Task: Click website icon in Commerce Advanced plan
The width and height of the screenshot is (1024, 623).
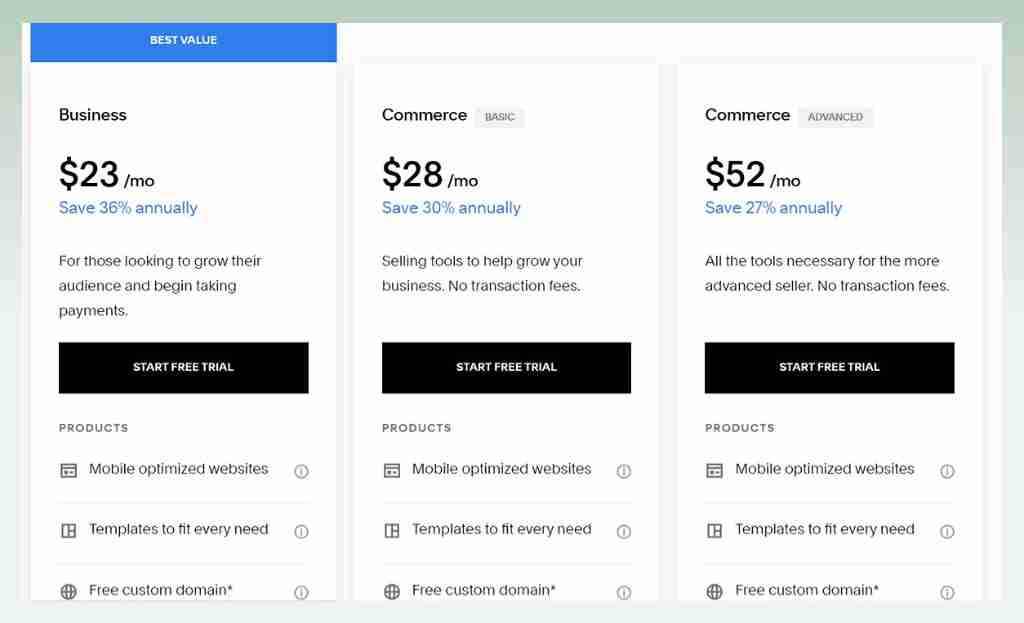Action: (714, 470)
